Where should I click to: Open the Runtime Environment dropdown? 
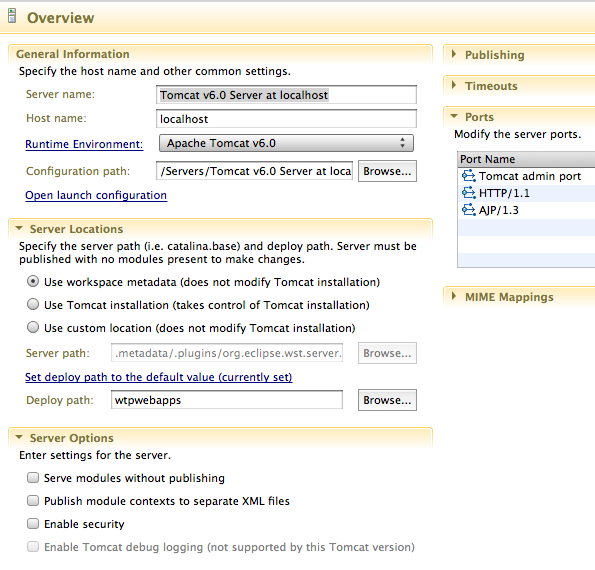point(286,143)
